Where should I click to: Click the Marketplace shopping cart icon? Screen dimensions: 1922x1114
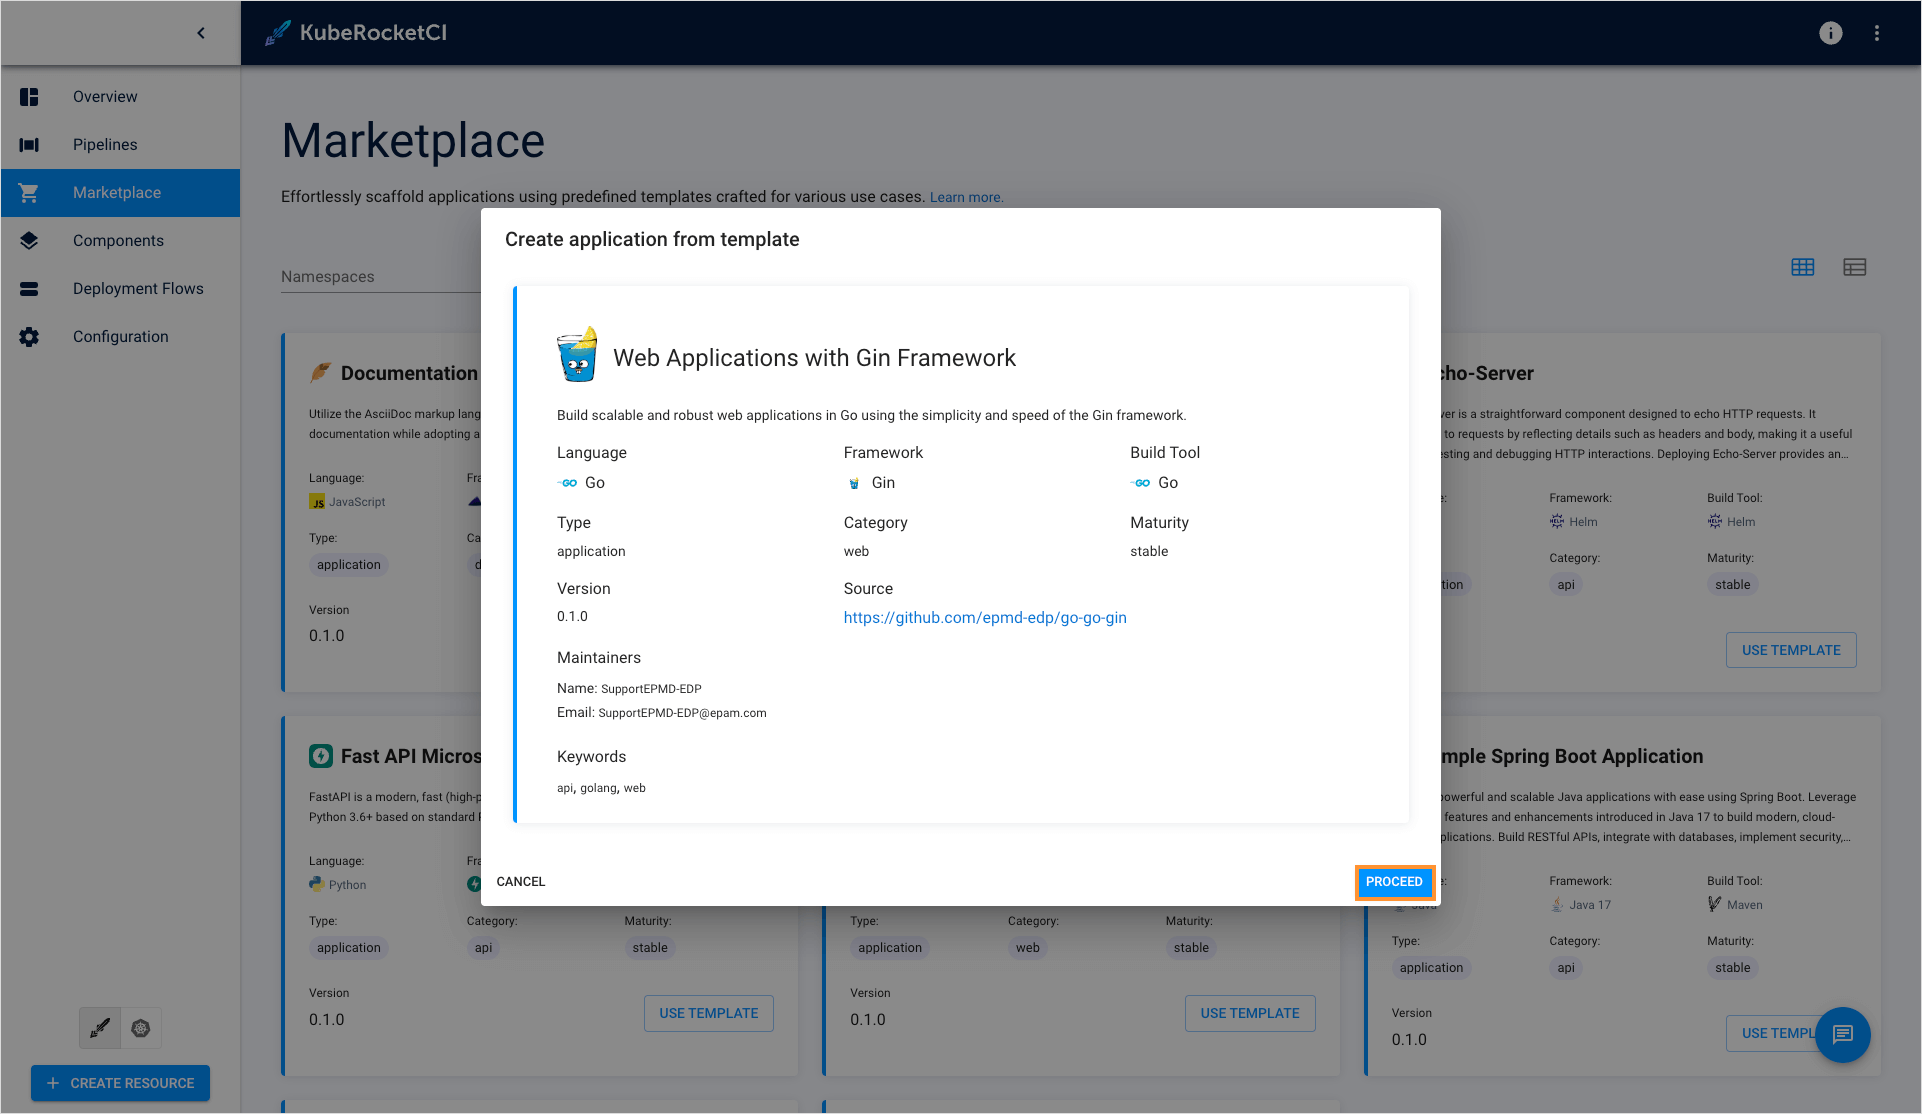(29, 192)
